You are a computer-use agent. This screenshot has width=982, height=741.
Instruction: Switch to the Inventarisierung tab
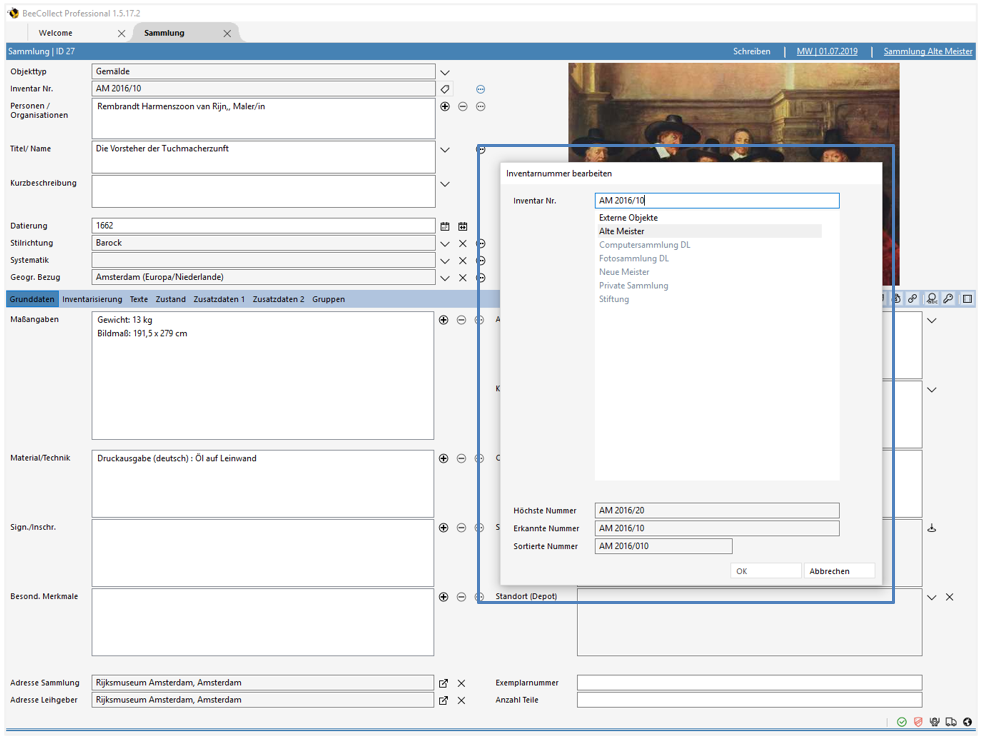coord(90,298)
